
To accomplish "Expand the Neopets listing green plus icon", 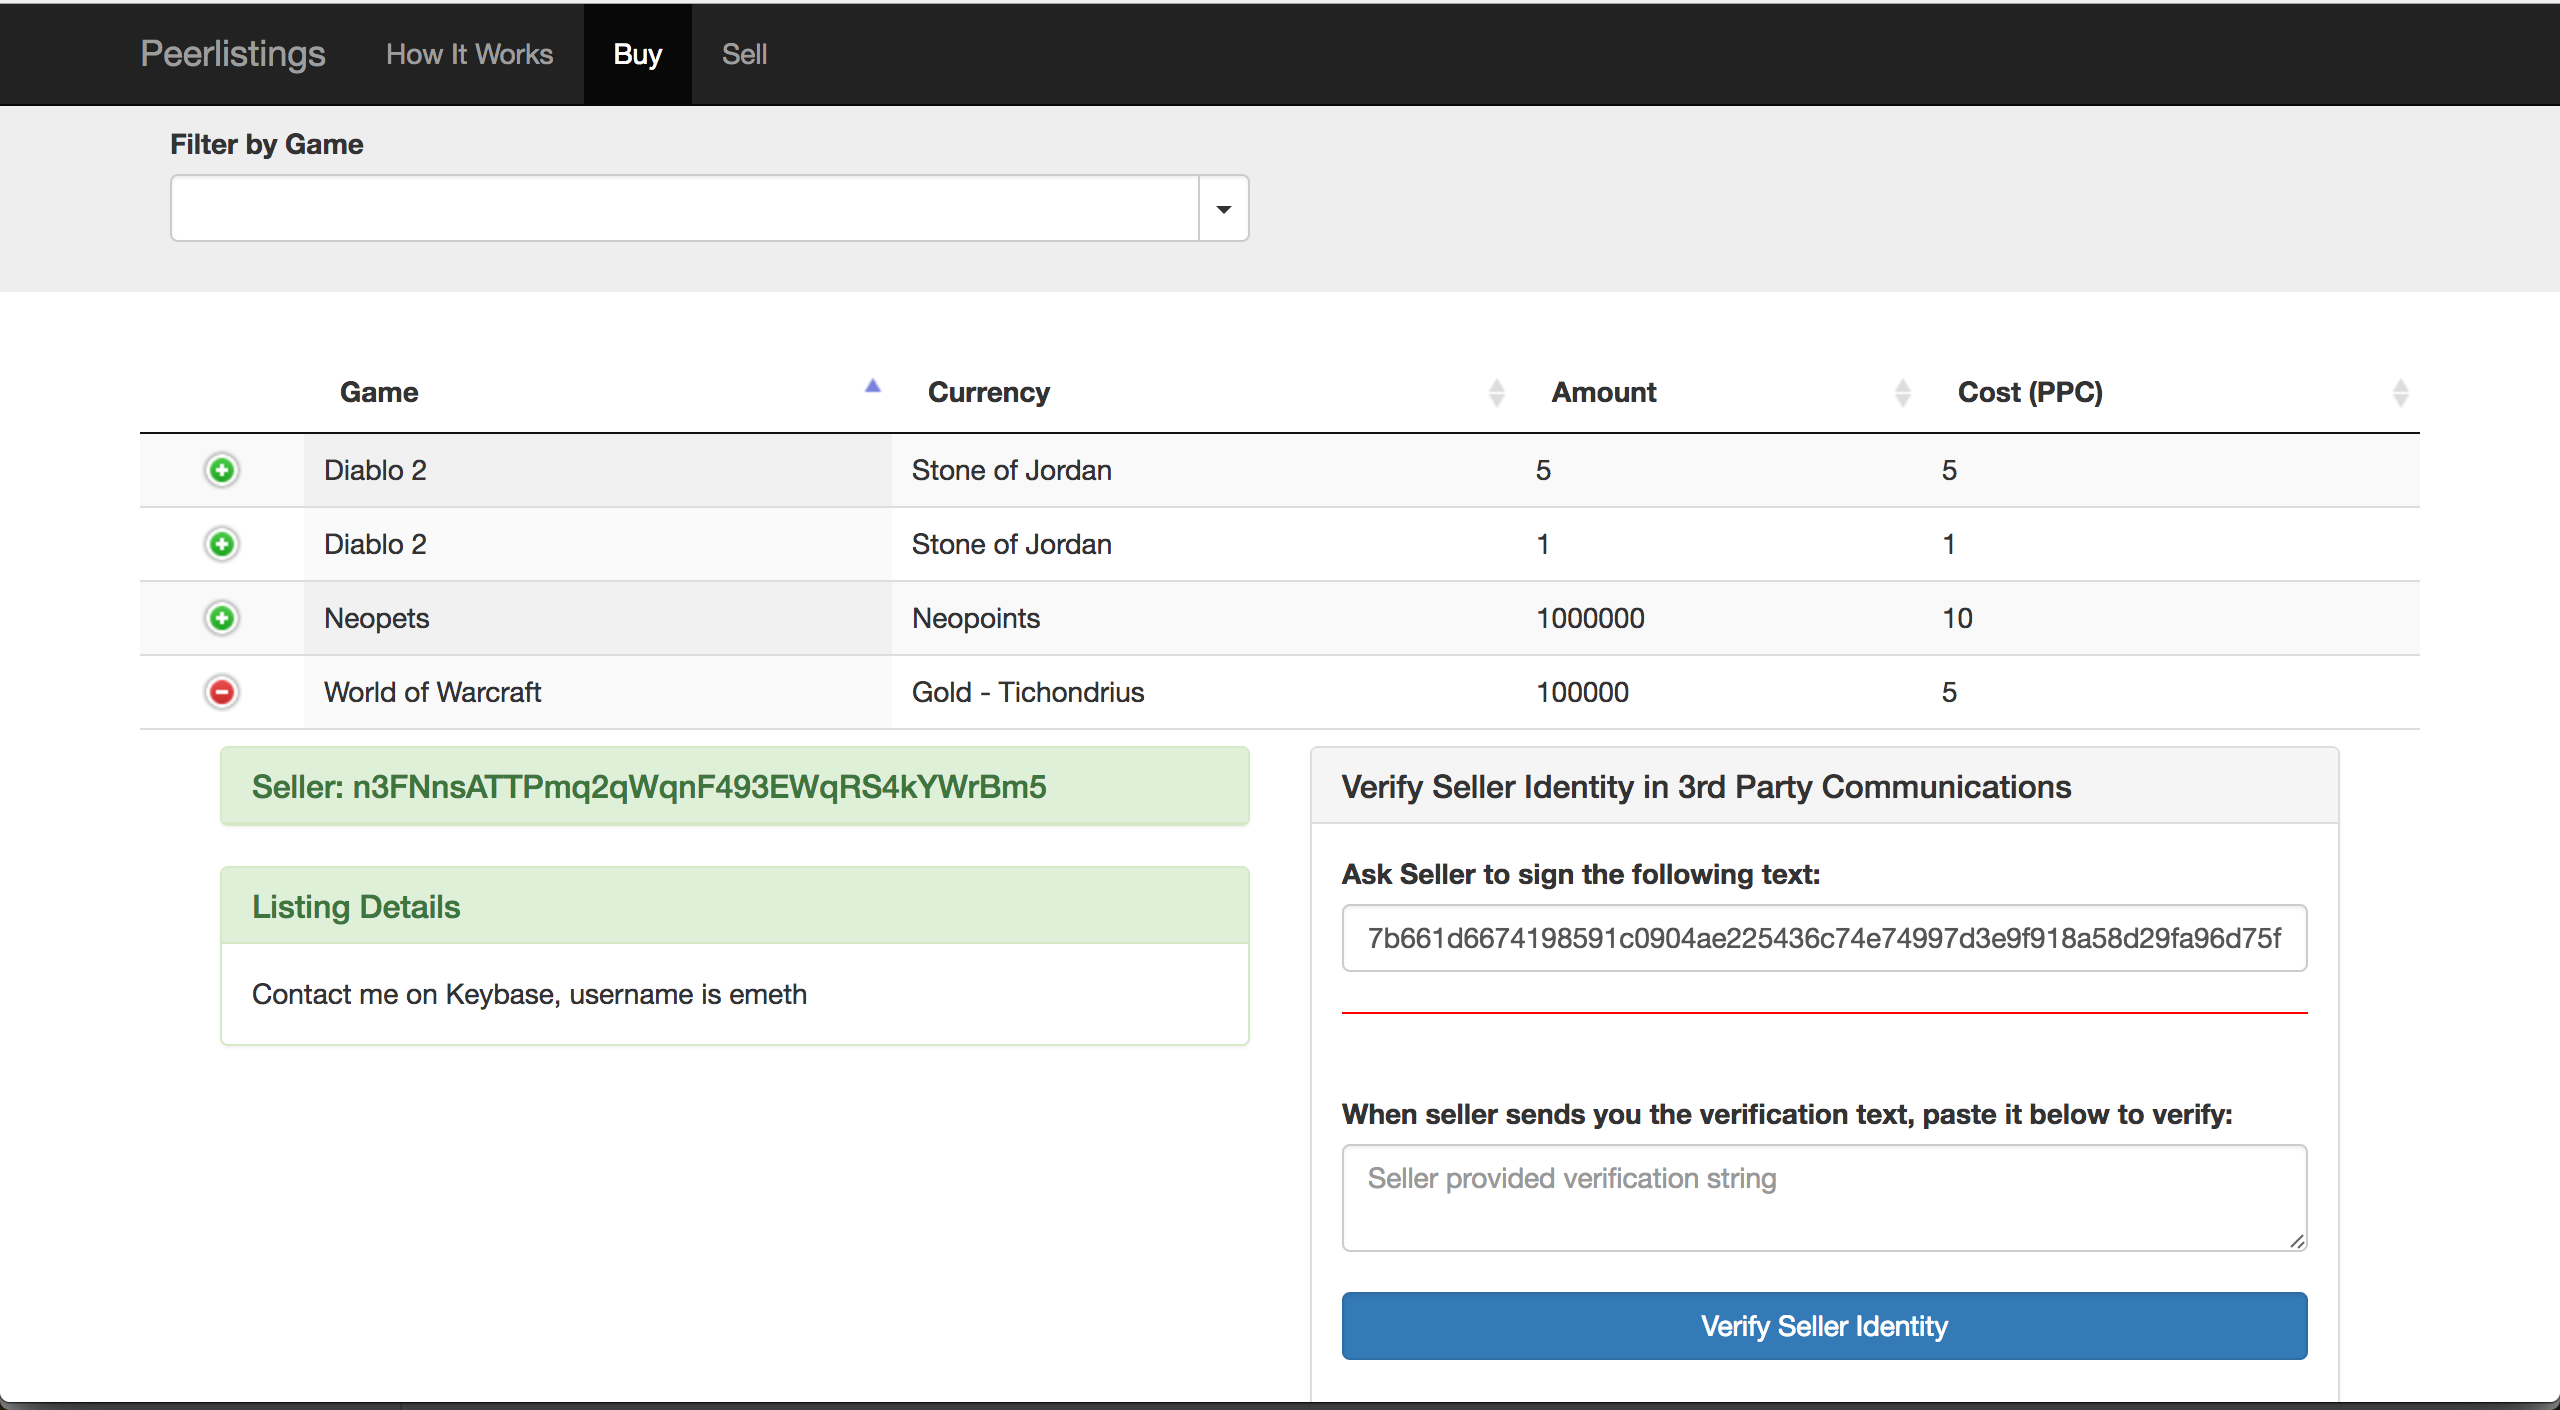I will tap(222, 618).
